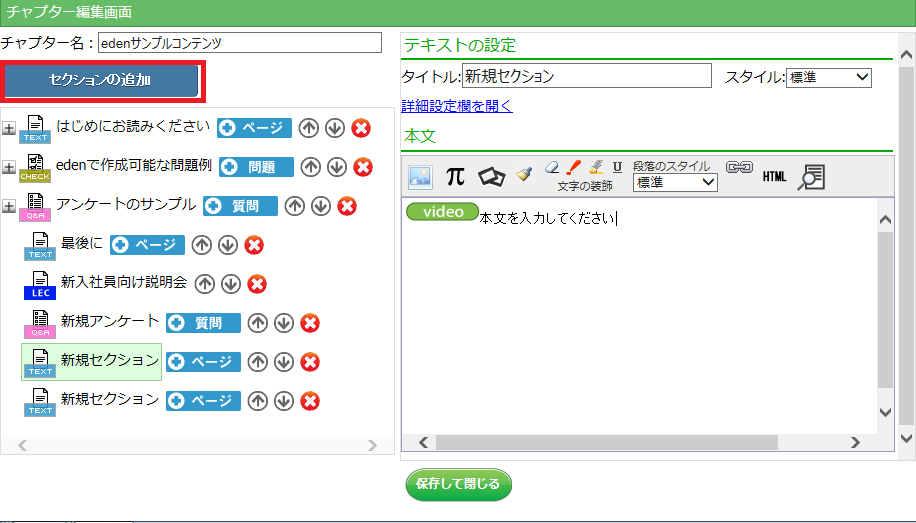Insert an image via the picture icon
This screenshot has width=916, height=523.
[x=420, y=176]
